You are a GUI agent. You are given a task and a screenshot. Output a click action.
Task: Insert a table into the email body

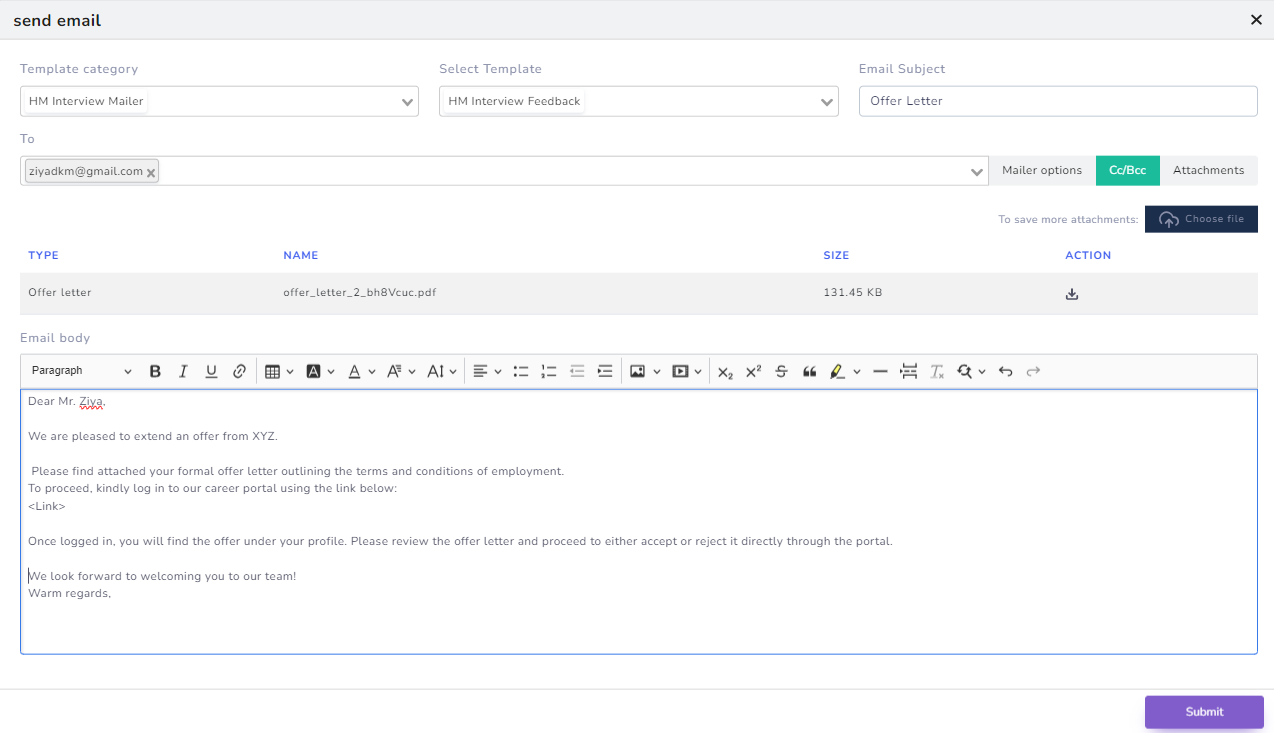(x=272, y=371)
